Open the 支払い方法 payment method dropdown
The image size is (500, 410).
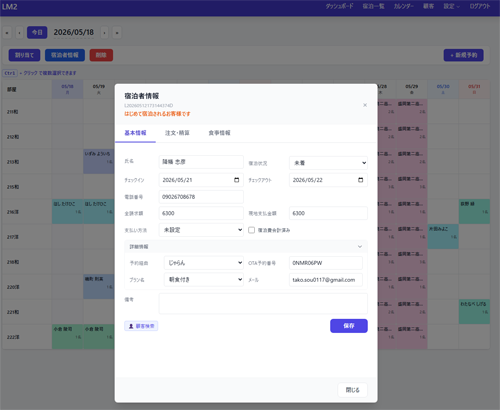coord(201,230)
